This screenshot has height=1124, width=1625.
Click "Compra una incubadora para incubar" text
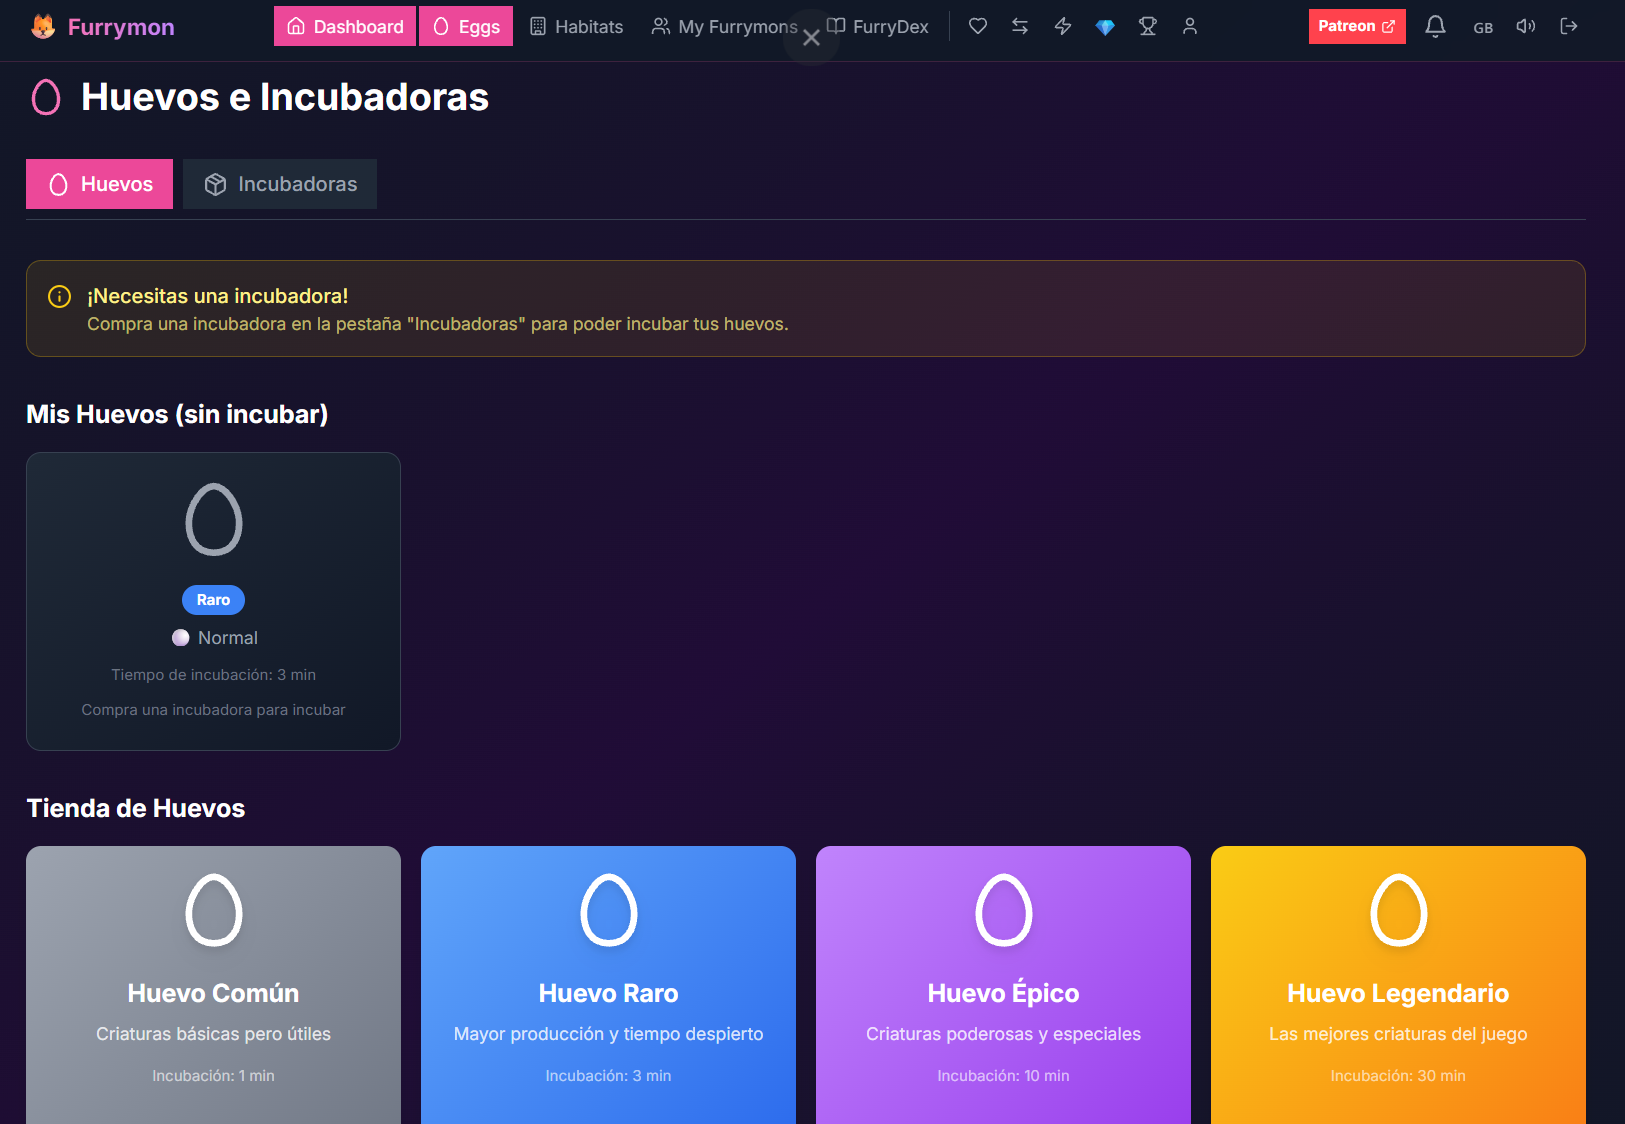214,710
